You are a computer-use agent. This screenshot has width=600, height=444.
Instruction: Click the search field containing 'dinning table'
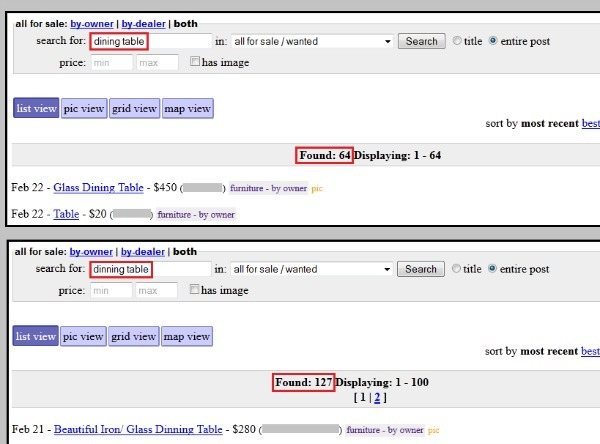click(150, 269)
